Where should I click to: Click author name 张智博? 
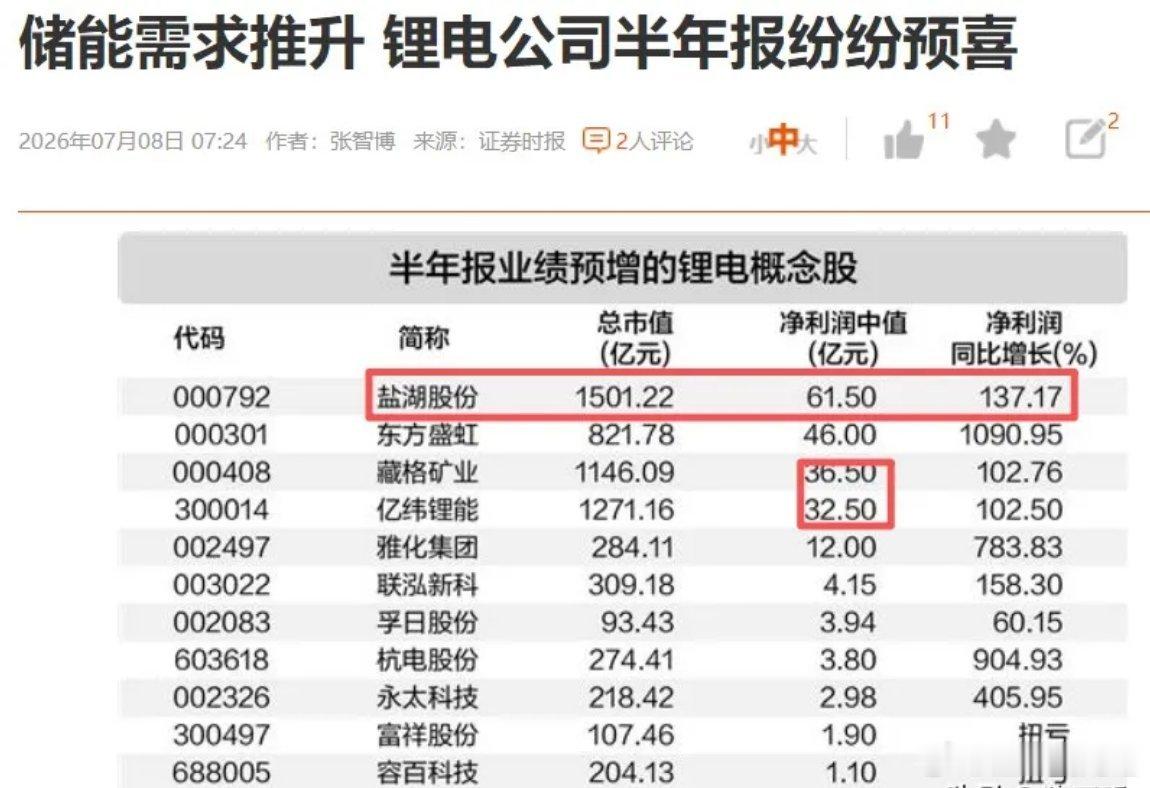pyautogui.click(x=362, y=141)
